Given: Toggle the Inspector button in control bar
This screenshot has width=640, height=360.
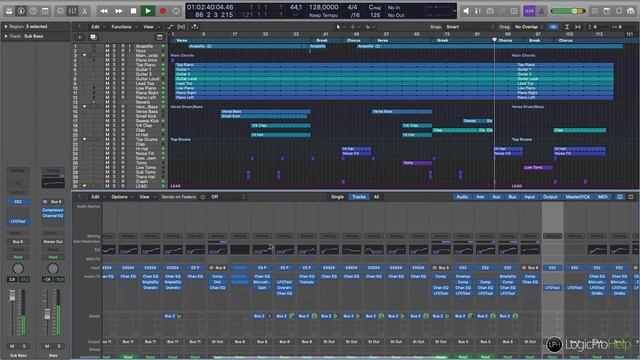Looking at the screenshot, I should 21,11.
